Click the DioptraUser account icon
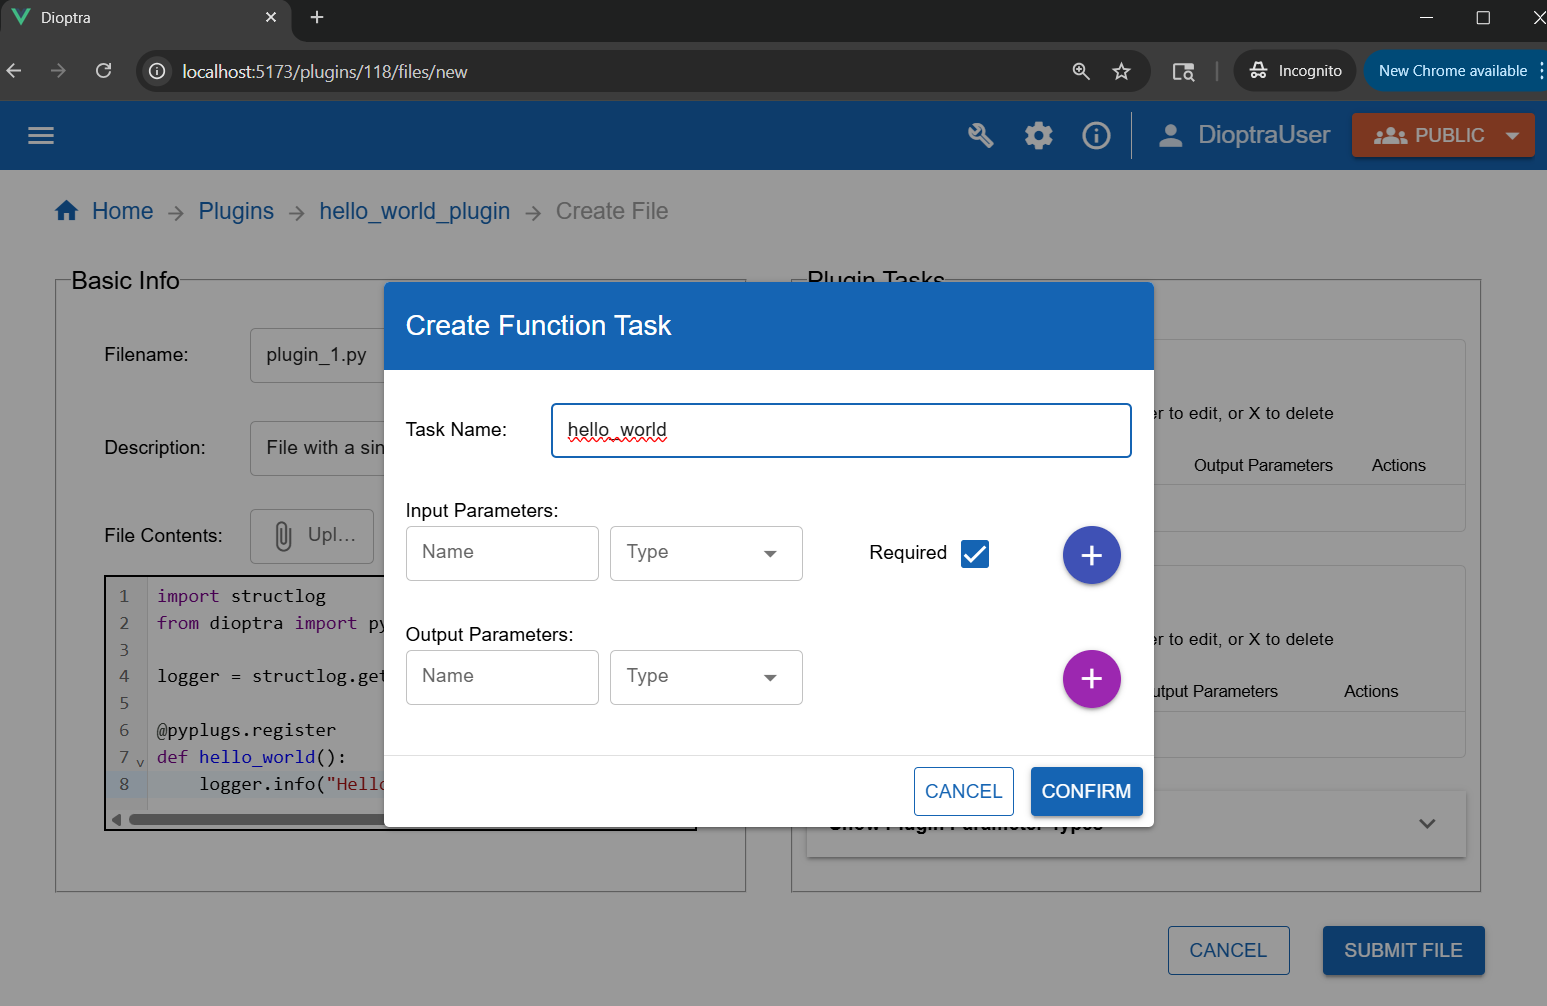The height and width of the screenshot is (1006, 1547). tap(1170, 134)
